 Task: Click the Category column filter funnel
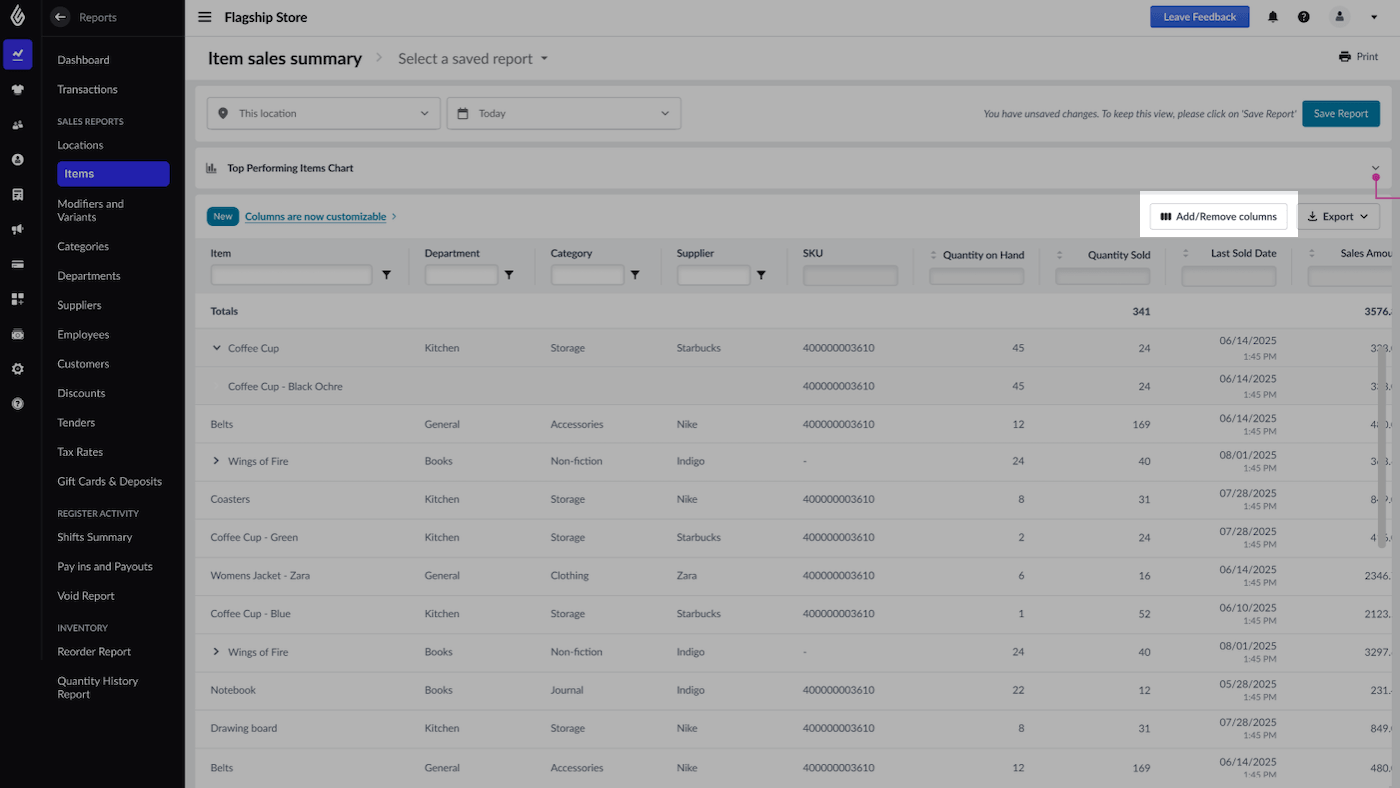tap(635, 275)
